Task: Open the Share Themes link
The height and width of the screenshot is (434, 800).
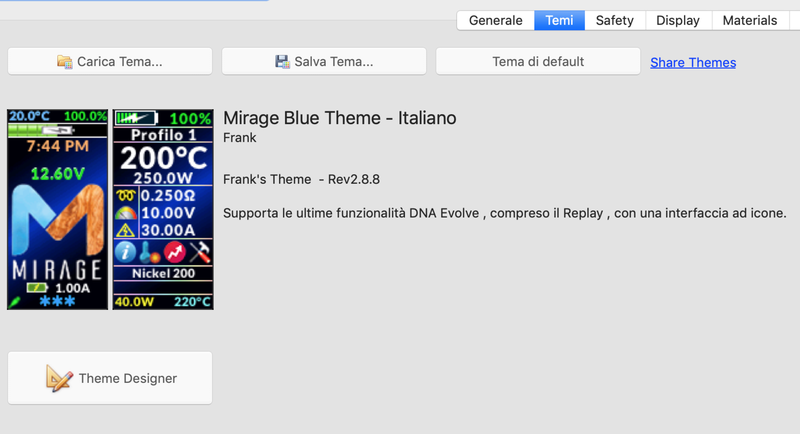Action: (693, 62)
